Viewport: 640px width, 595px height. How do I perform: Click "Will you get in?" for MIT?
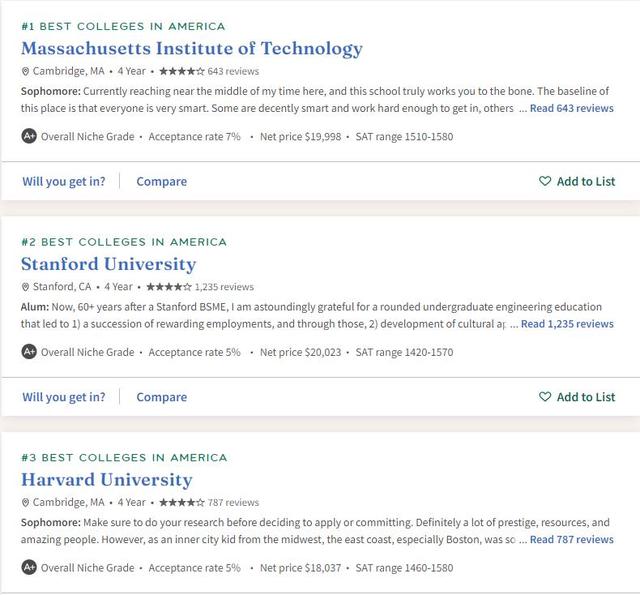[x=63, y=181]
